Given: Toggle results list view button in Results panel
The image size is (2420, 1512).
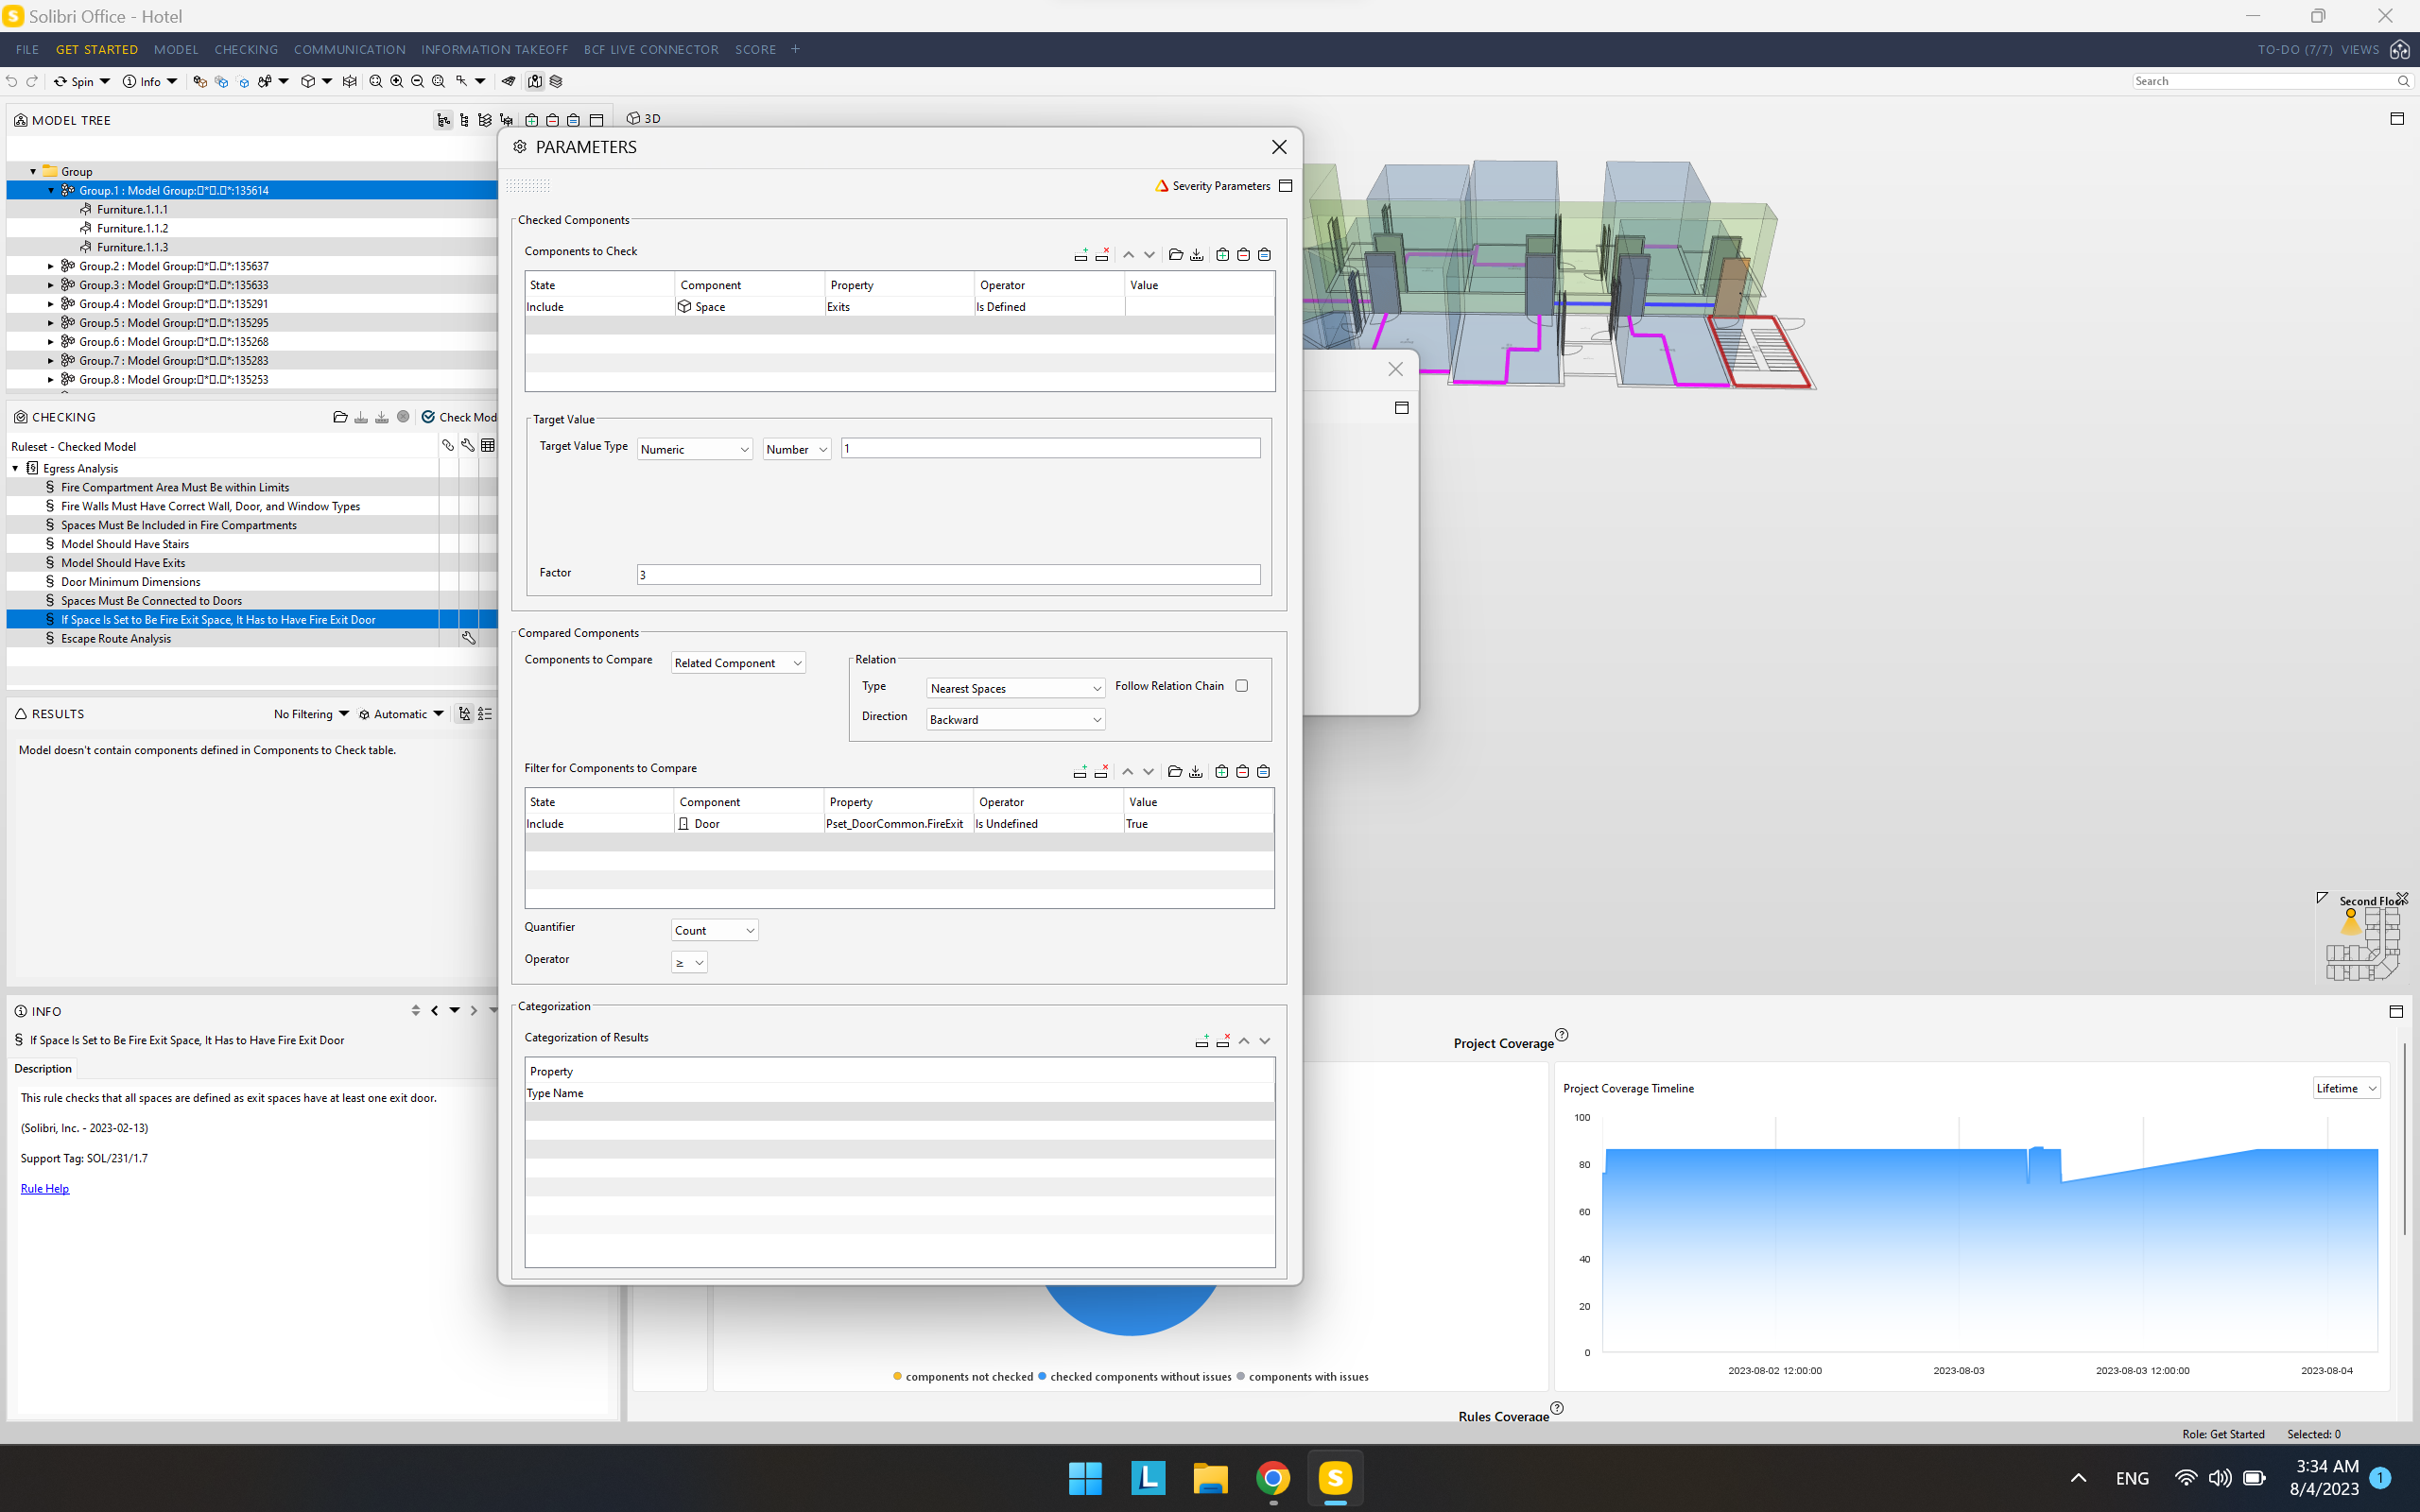Looking at the screenshot, I should pyautogui.click(x=485, y=714).
